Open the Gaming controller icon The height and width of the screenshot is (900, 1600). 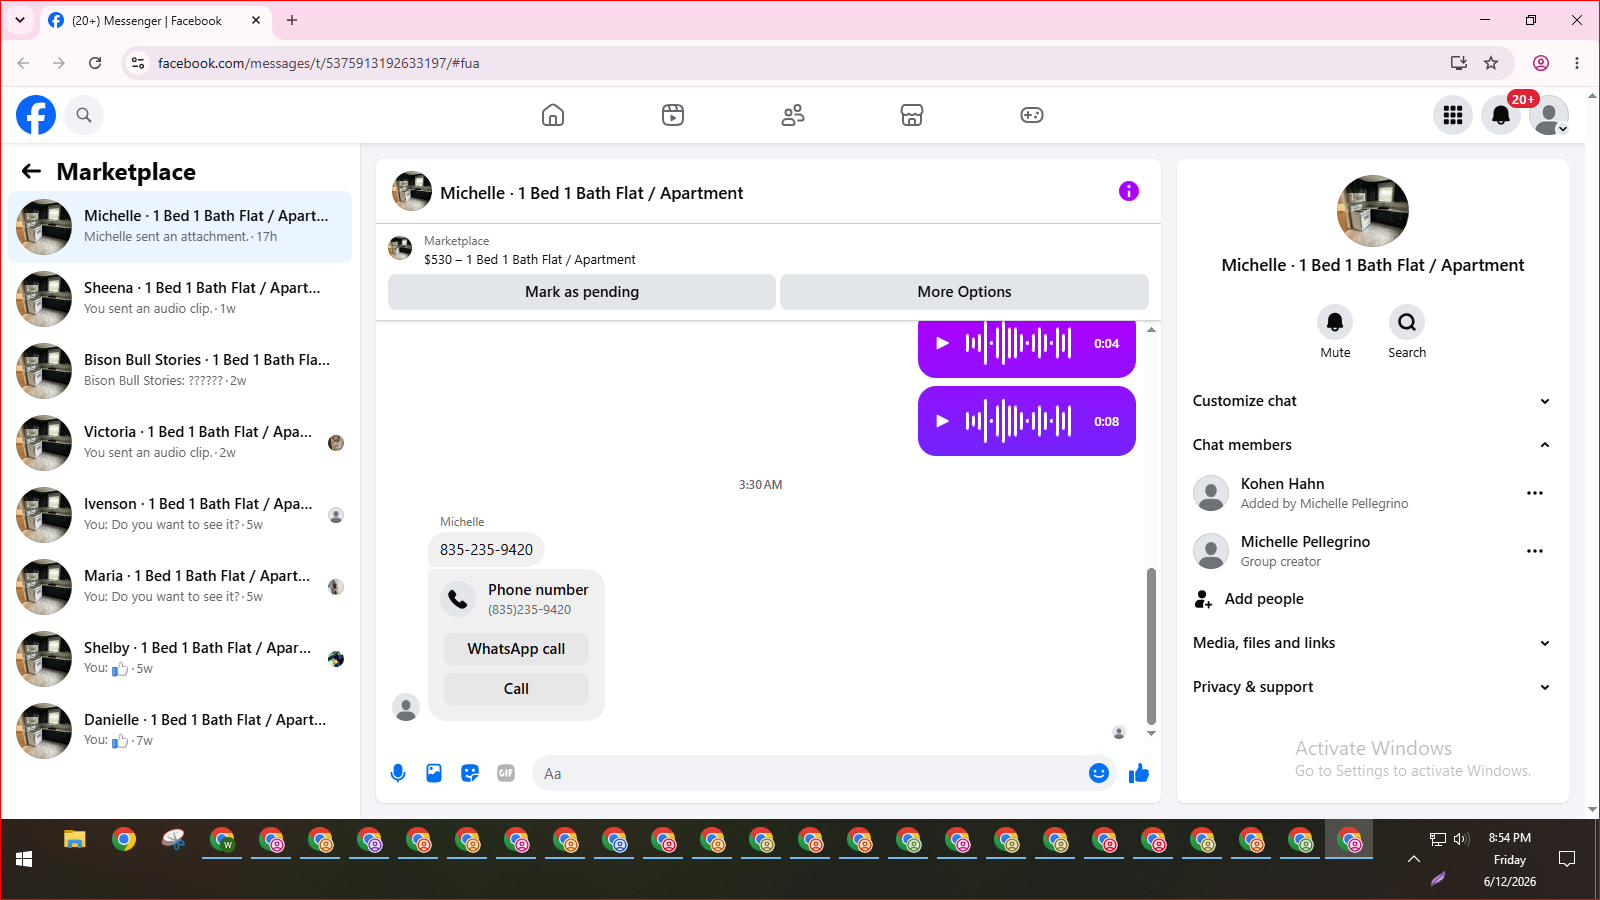(1032, 115)
